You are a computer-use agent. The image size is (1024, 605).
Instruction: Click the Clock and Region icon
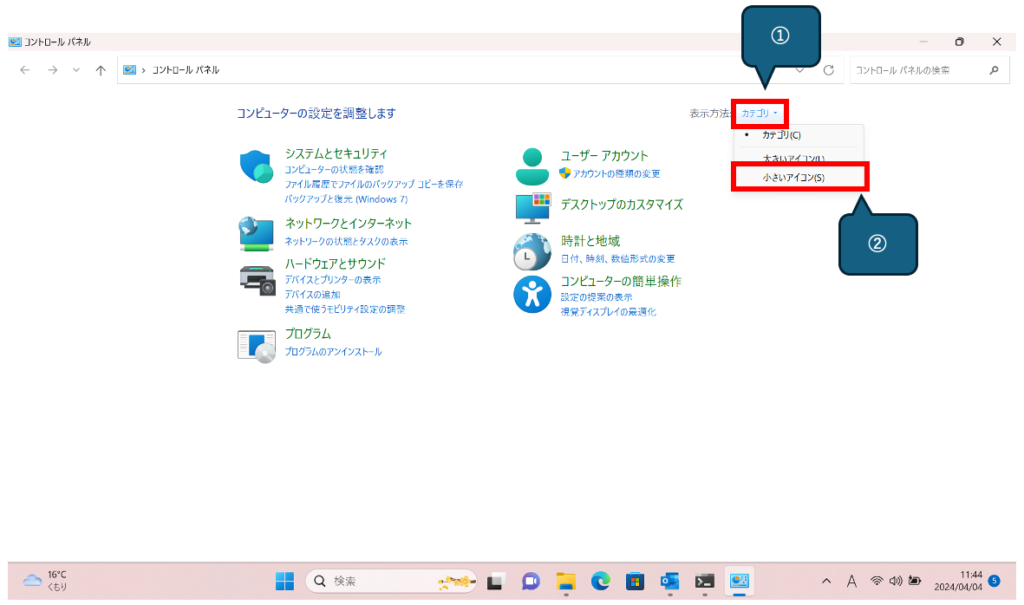(532, 252)
